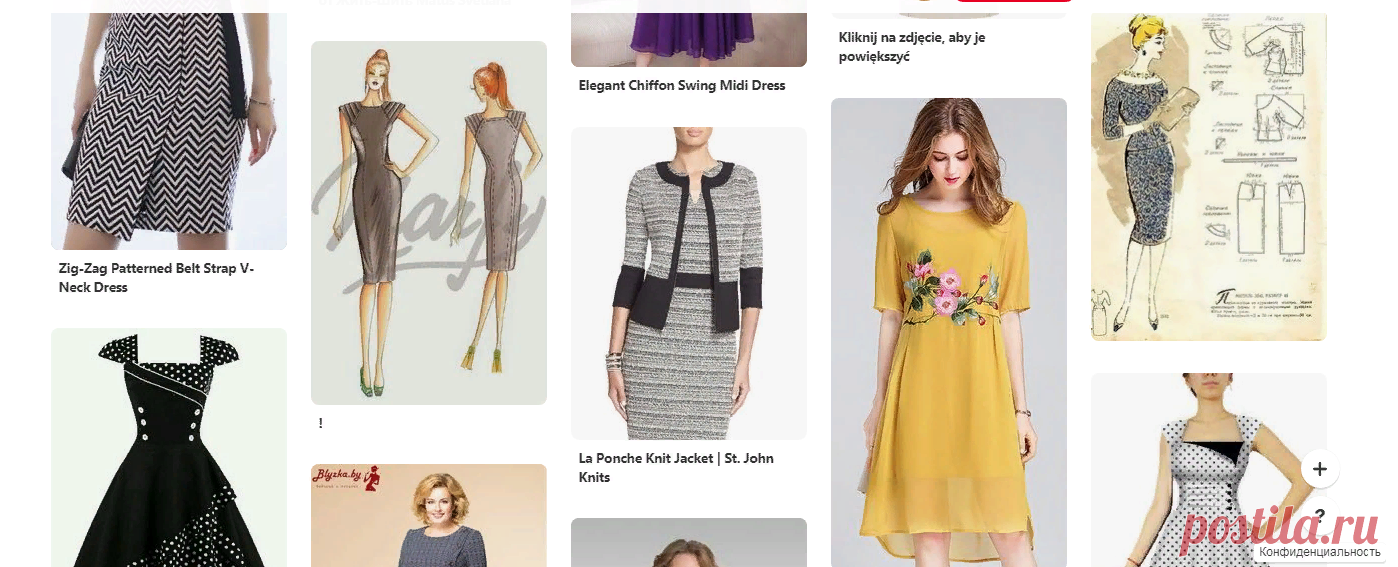This screenshot has width=1398, height=567.
Task: Open 'Kliknij na zdjęcie, aby je powiększyć' caption
Action: (912, 47)
